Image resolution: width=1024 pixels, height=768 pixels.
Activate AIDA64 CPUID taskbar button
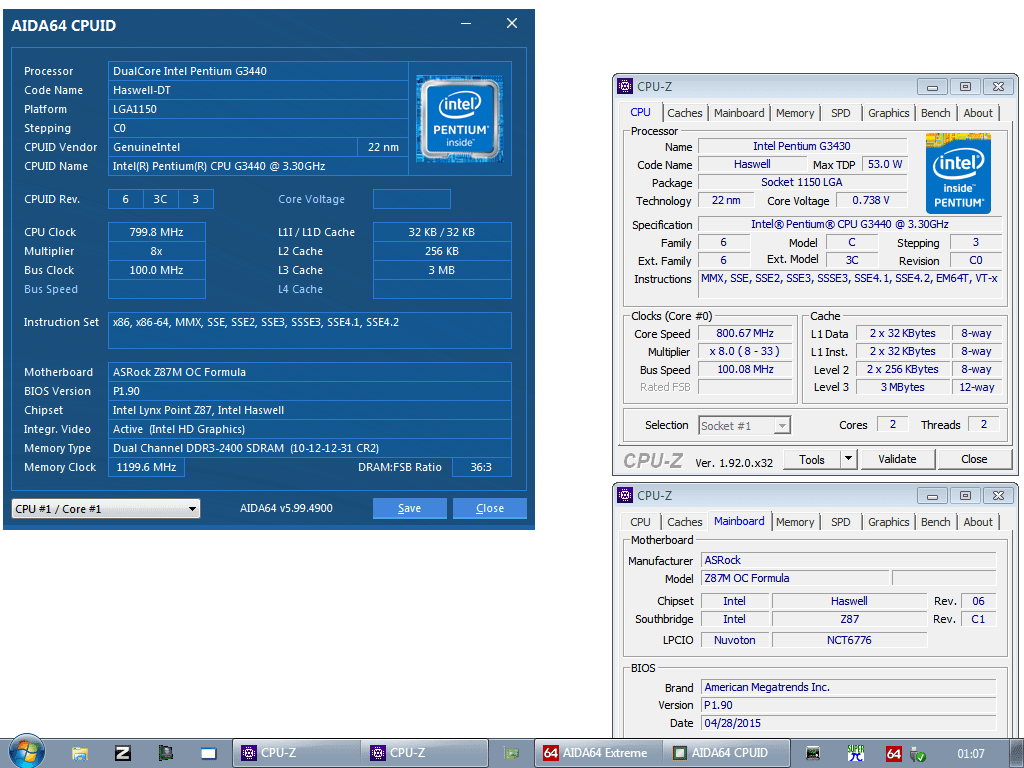(727, 753)
